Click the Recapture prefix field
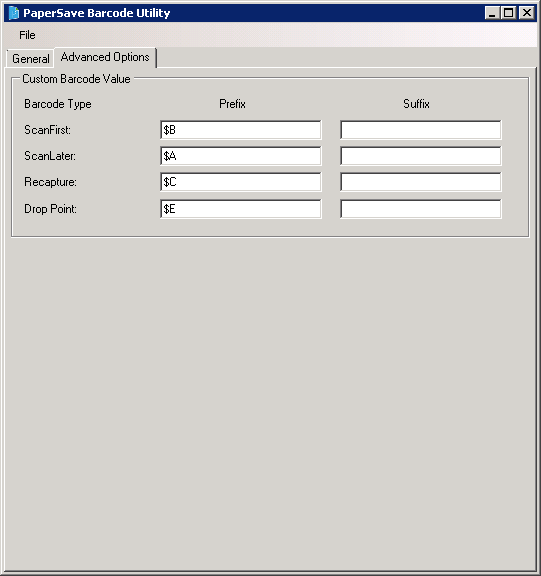 241,182
